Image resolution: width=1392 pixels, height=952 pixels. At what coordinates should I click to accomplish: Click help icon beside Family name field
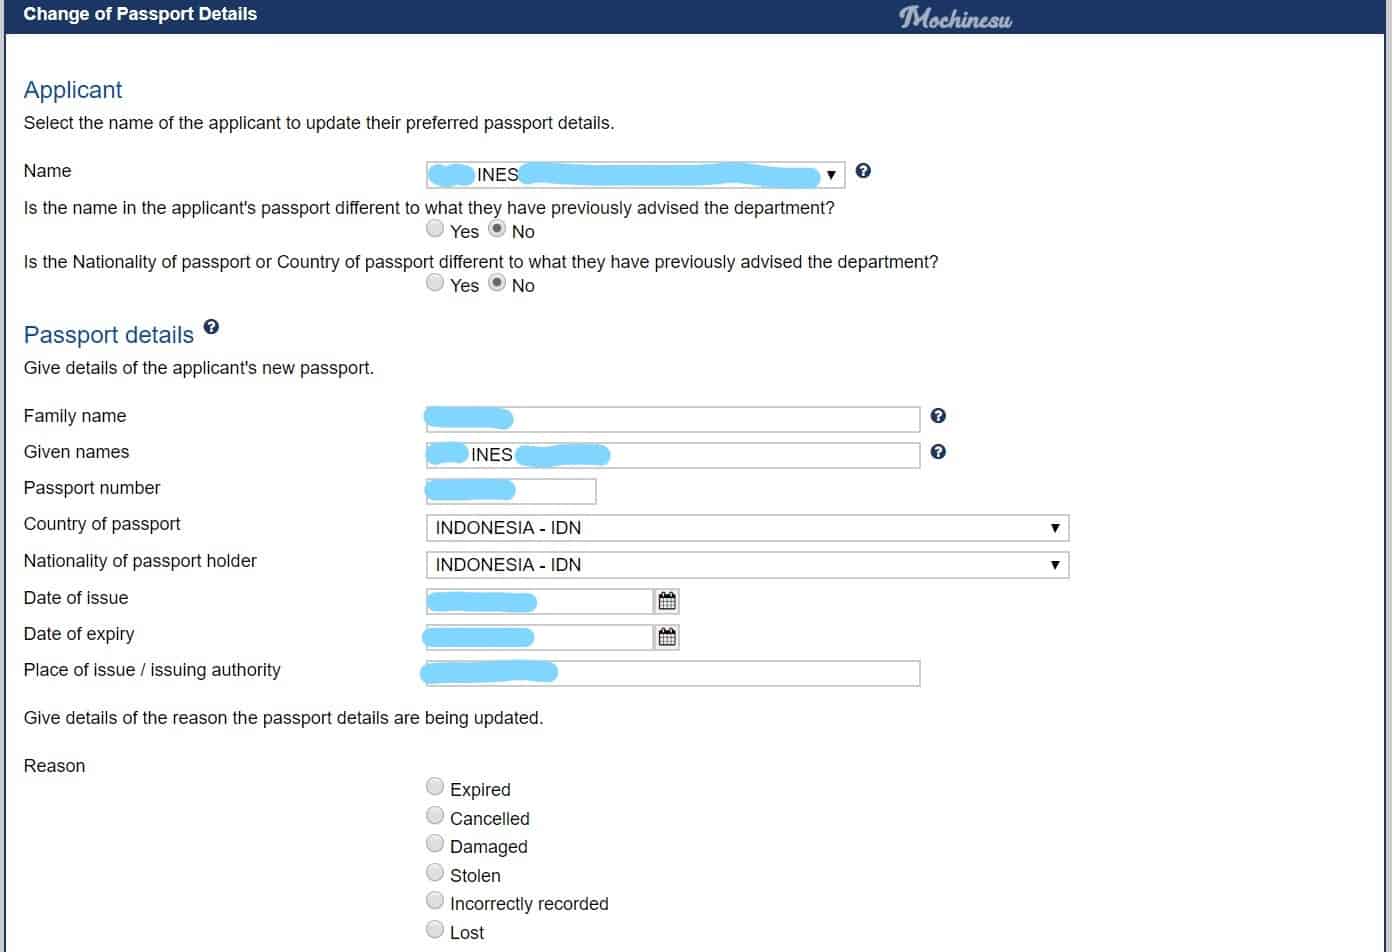pyautogui.click(x=938, y=416)
